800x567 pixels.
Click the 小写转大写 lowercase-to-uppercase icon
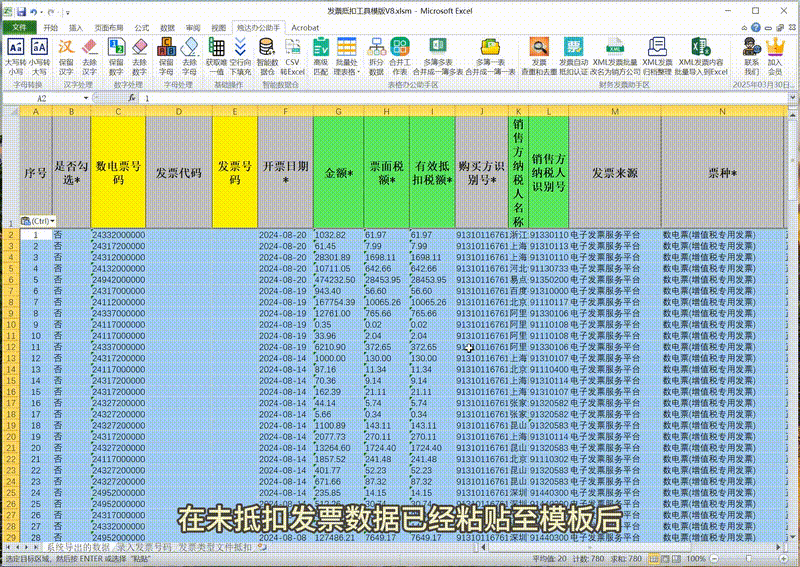click(x=39, y=47)
